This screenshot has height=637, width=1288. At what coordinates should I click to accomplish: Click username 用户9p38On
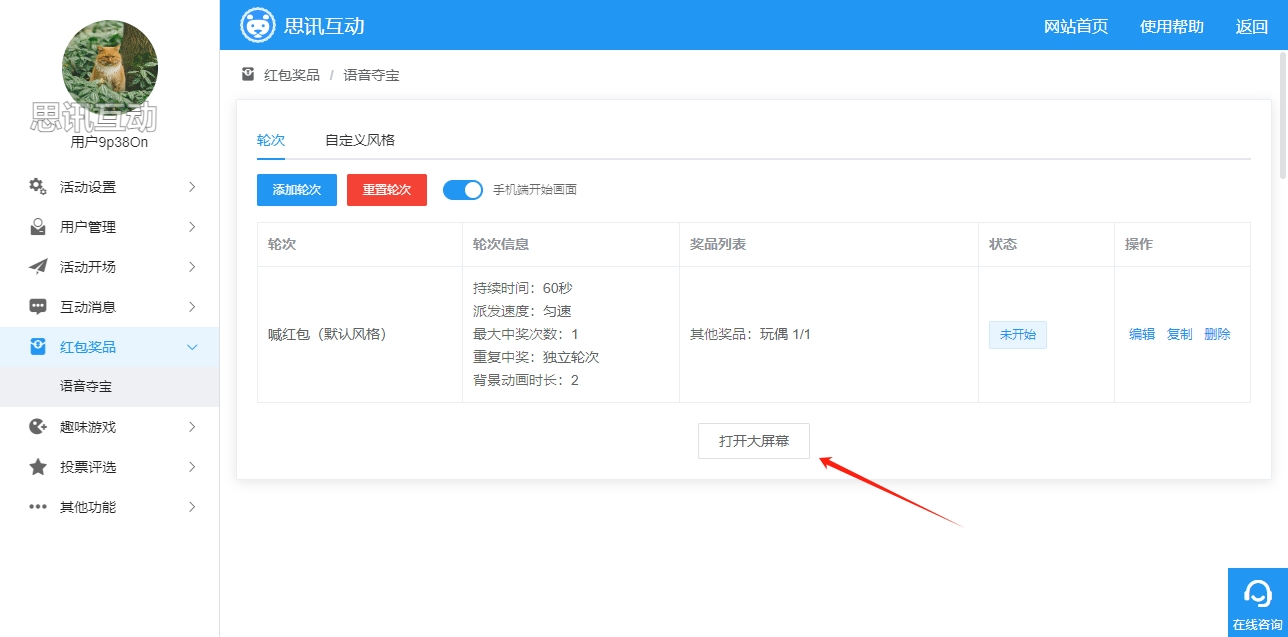tap(110, 142)
